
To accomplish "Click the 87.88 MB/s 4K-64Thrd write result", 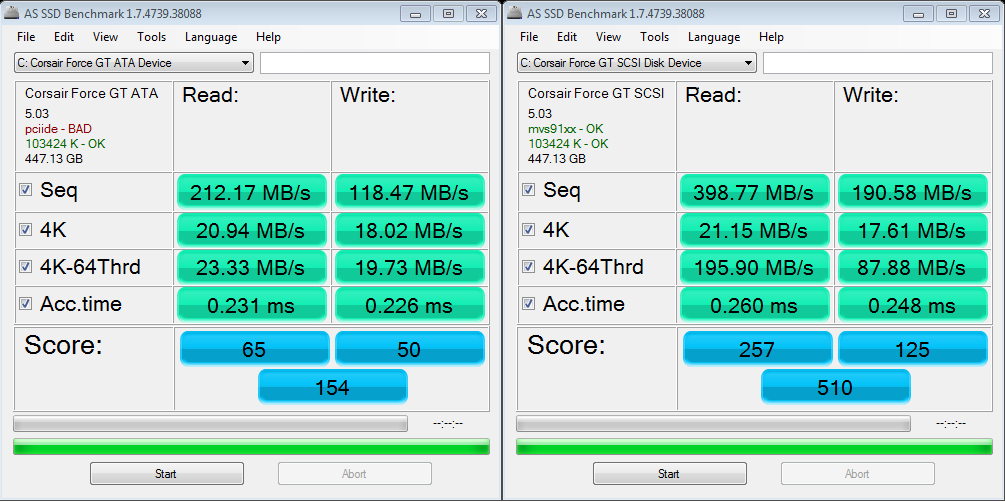I will 913,268.
